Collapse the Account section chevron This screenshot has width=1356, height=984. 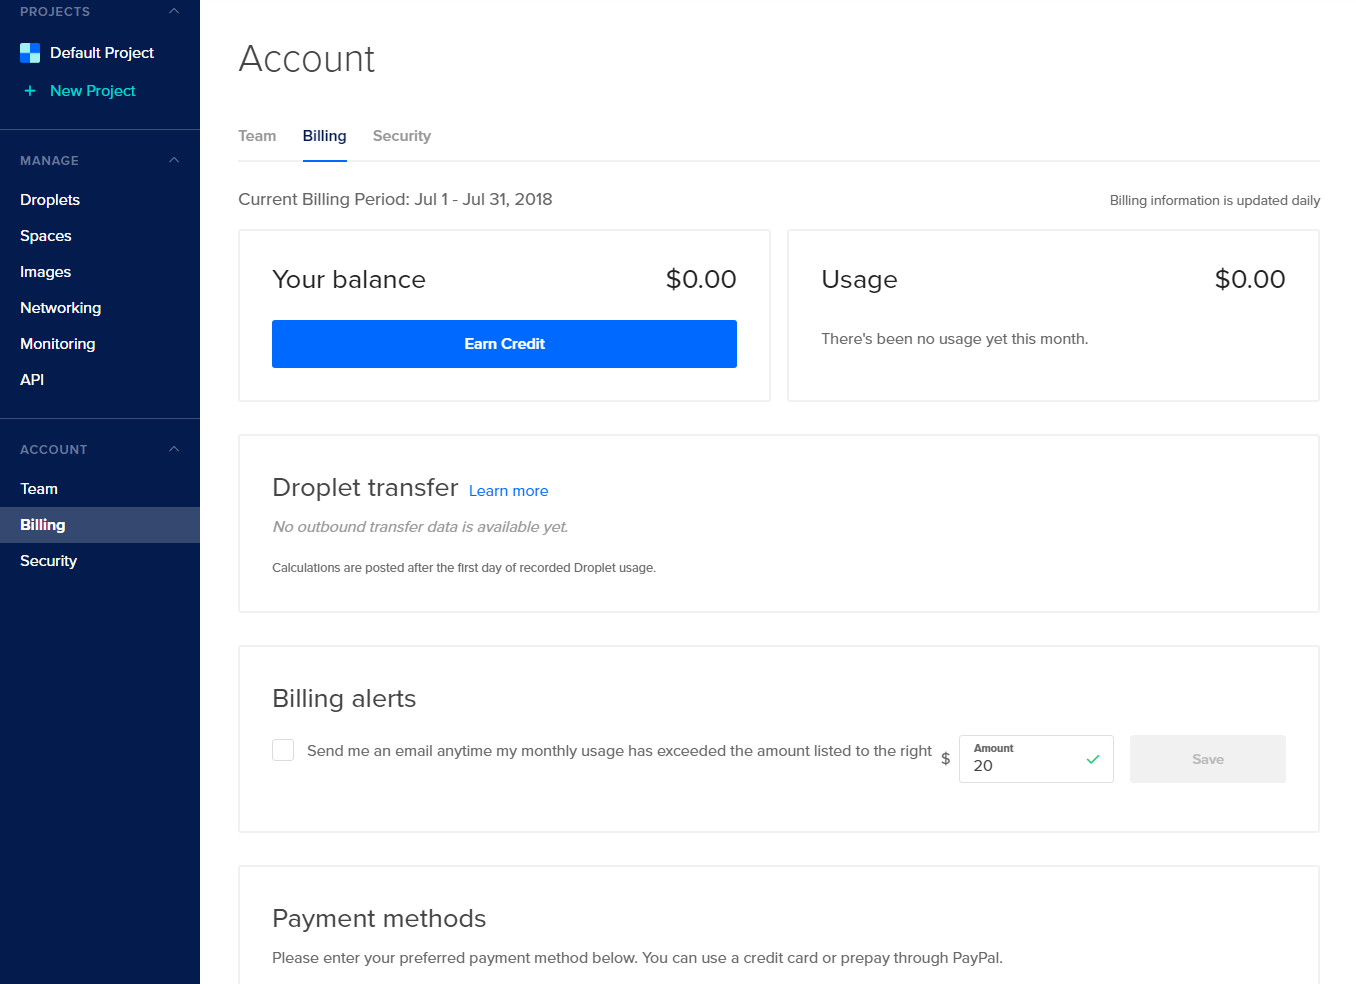tap(174, 449)
